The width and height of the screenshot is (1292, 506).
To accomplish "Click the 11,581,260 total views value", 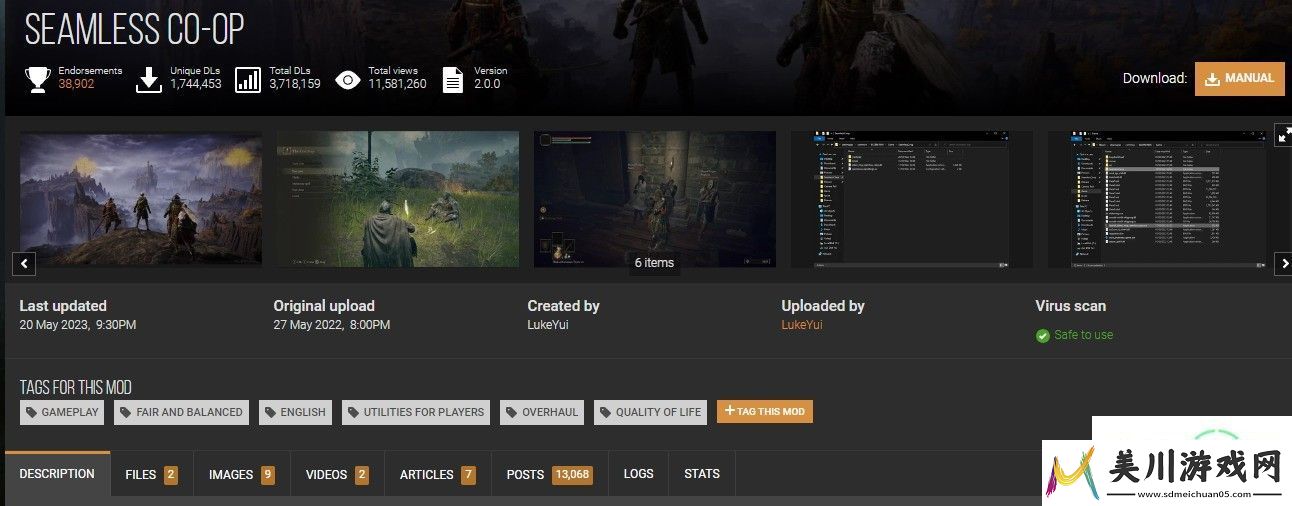I will (397, 84).
